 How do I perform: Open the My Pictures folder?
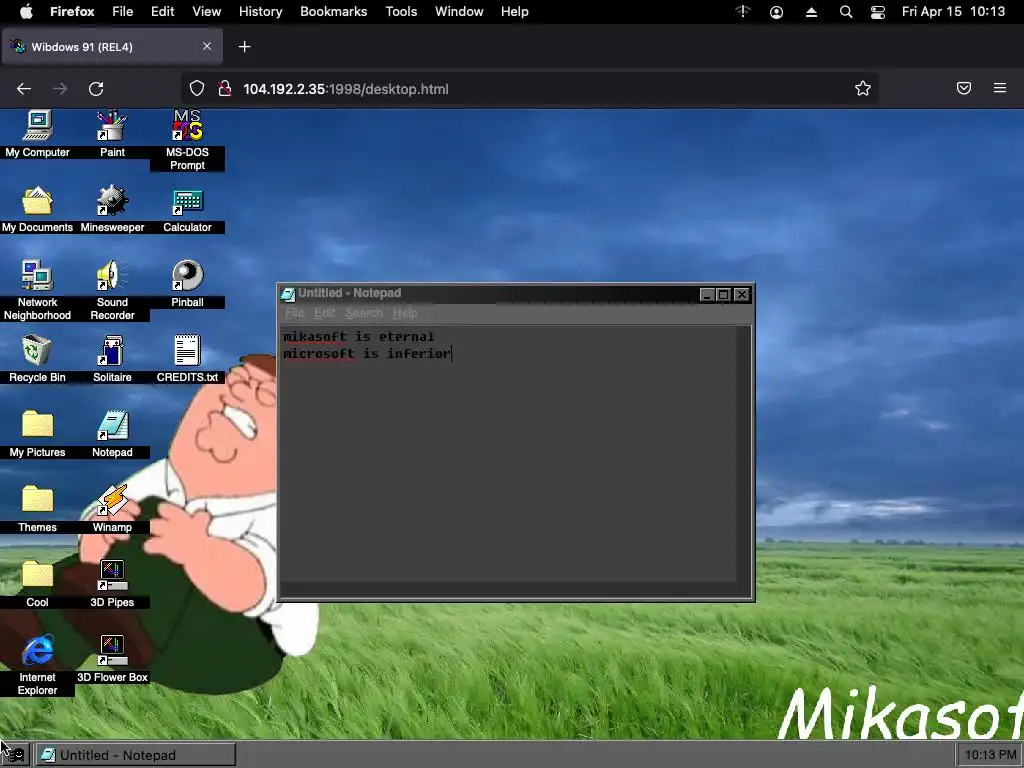click(37, 434)
